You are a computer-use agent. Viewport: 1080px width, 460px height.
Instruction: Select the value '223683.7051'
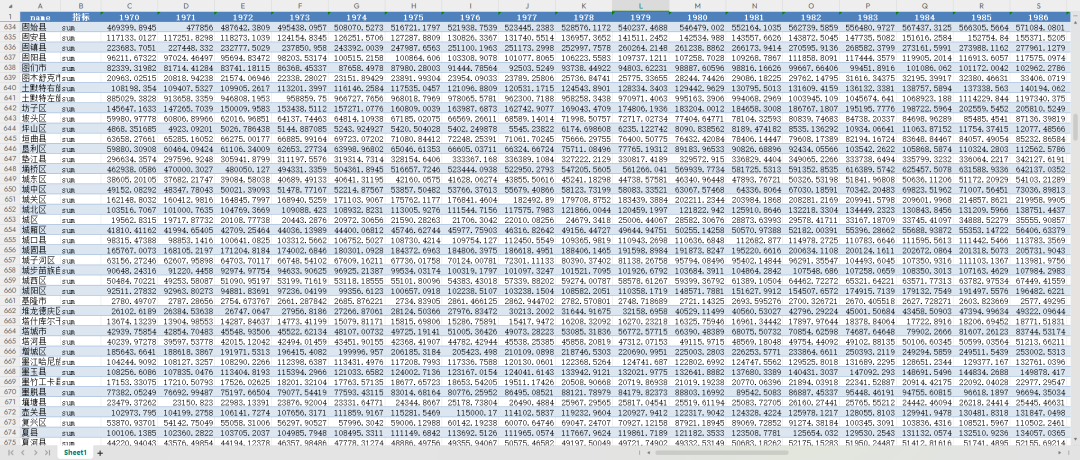[x=129, y=49]
